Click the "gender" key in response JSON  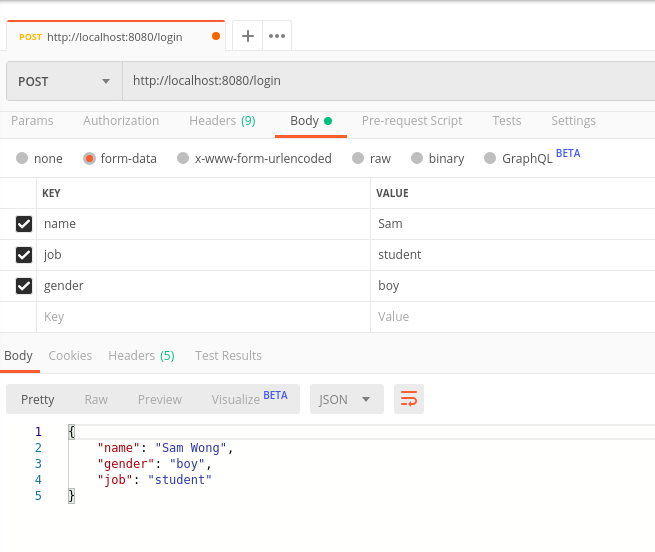[x=126, y=464]
